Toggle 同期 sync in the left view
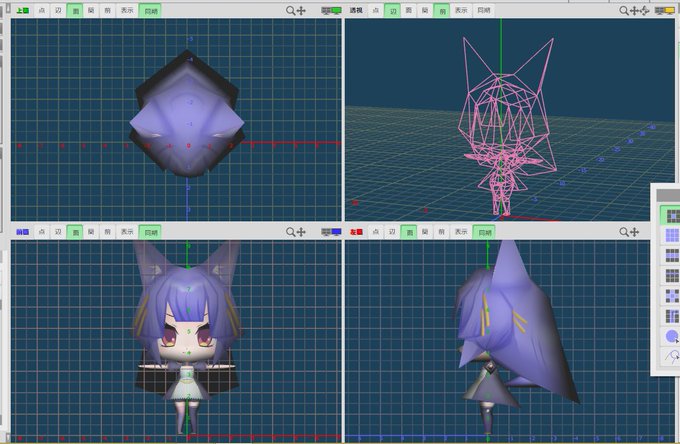 point(484,232)
